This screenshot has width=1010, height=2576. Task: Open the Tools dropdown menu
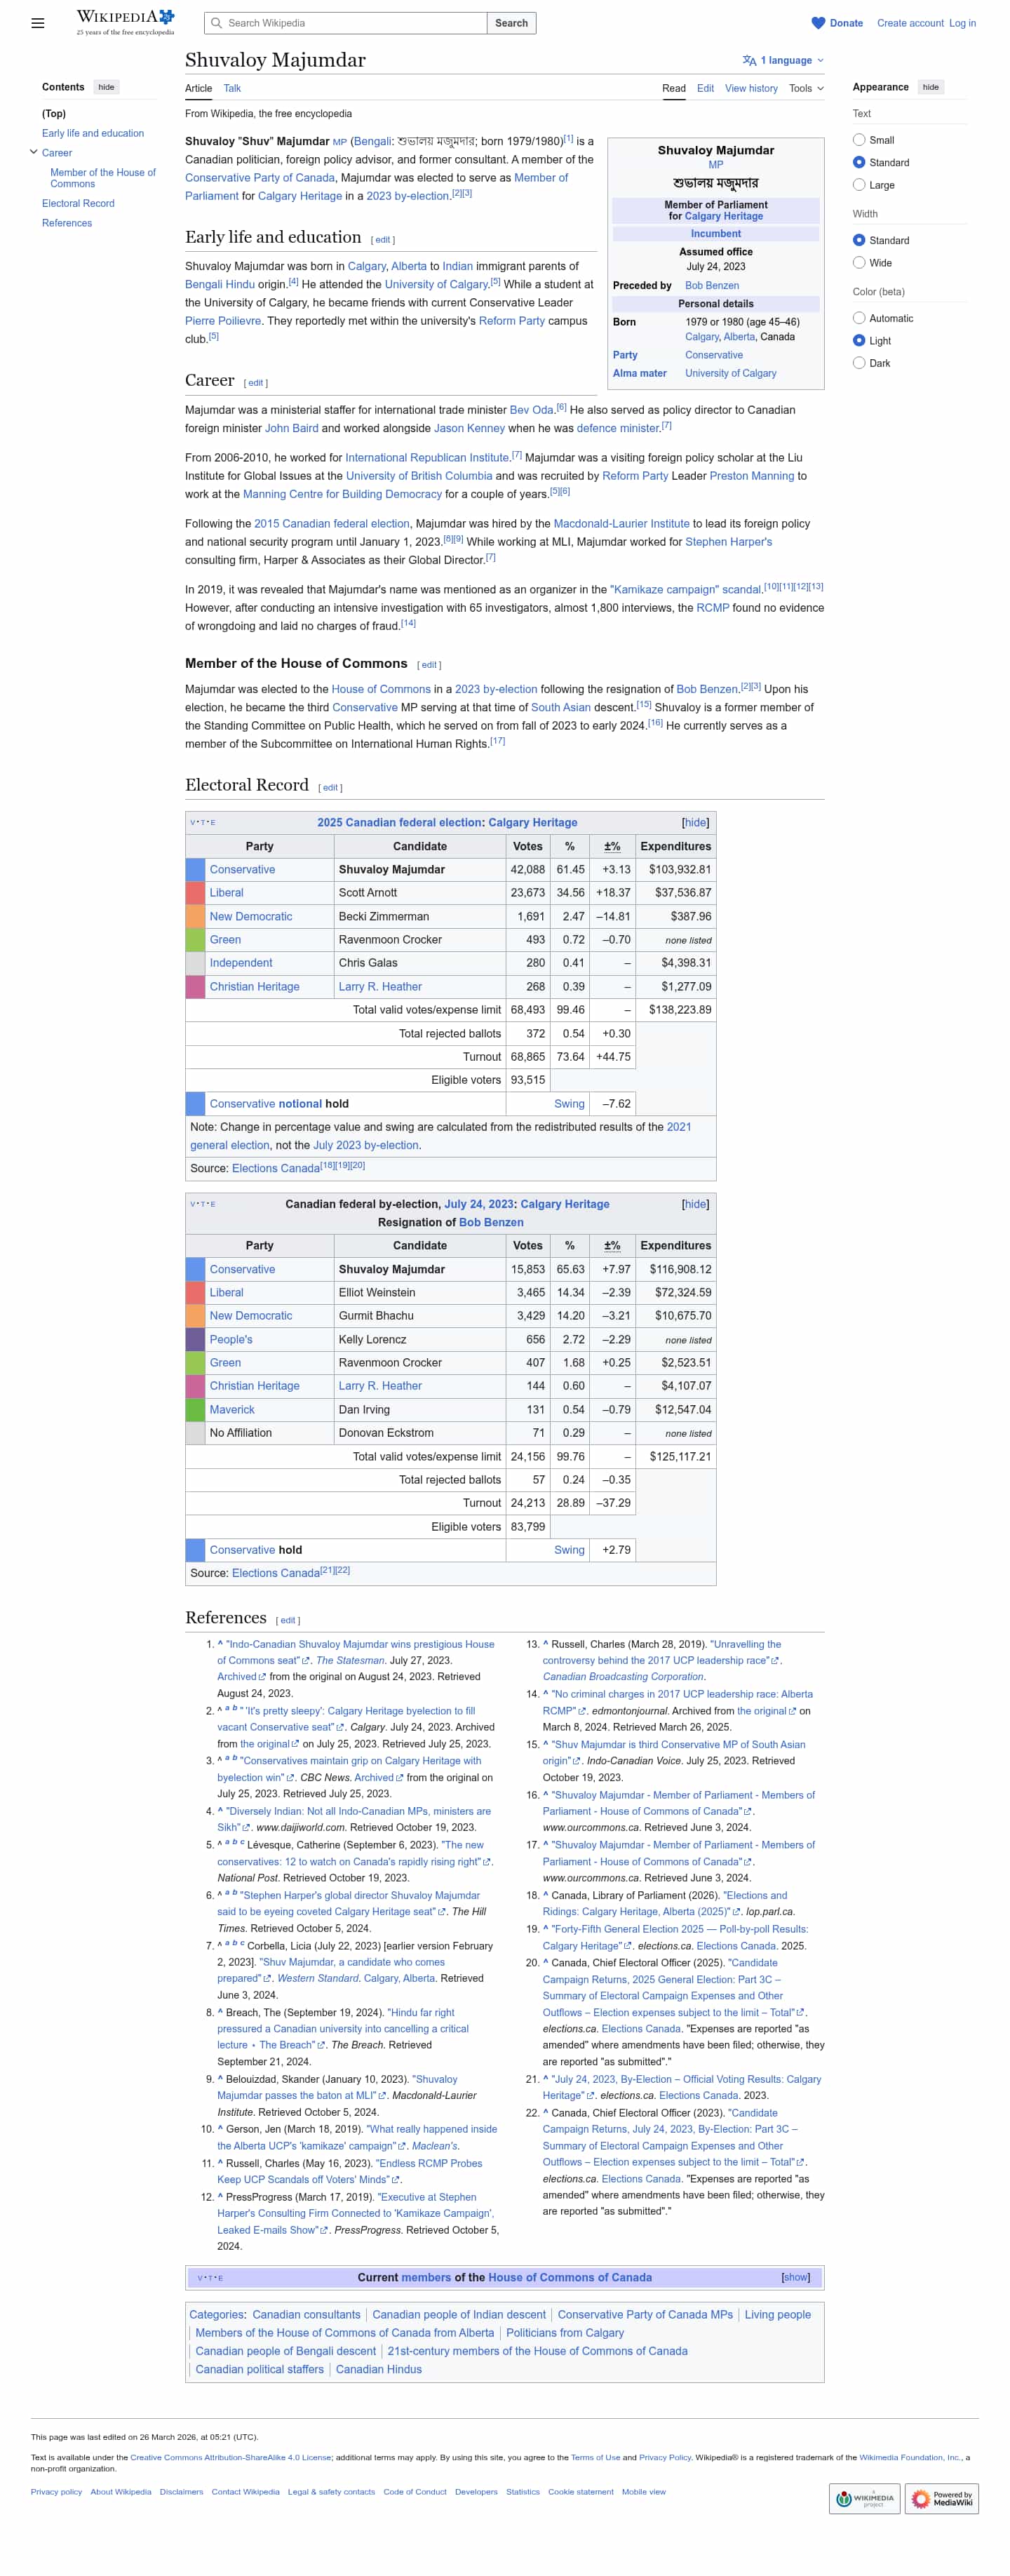[806, 88]
